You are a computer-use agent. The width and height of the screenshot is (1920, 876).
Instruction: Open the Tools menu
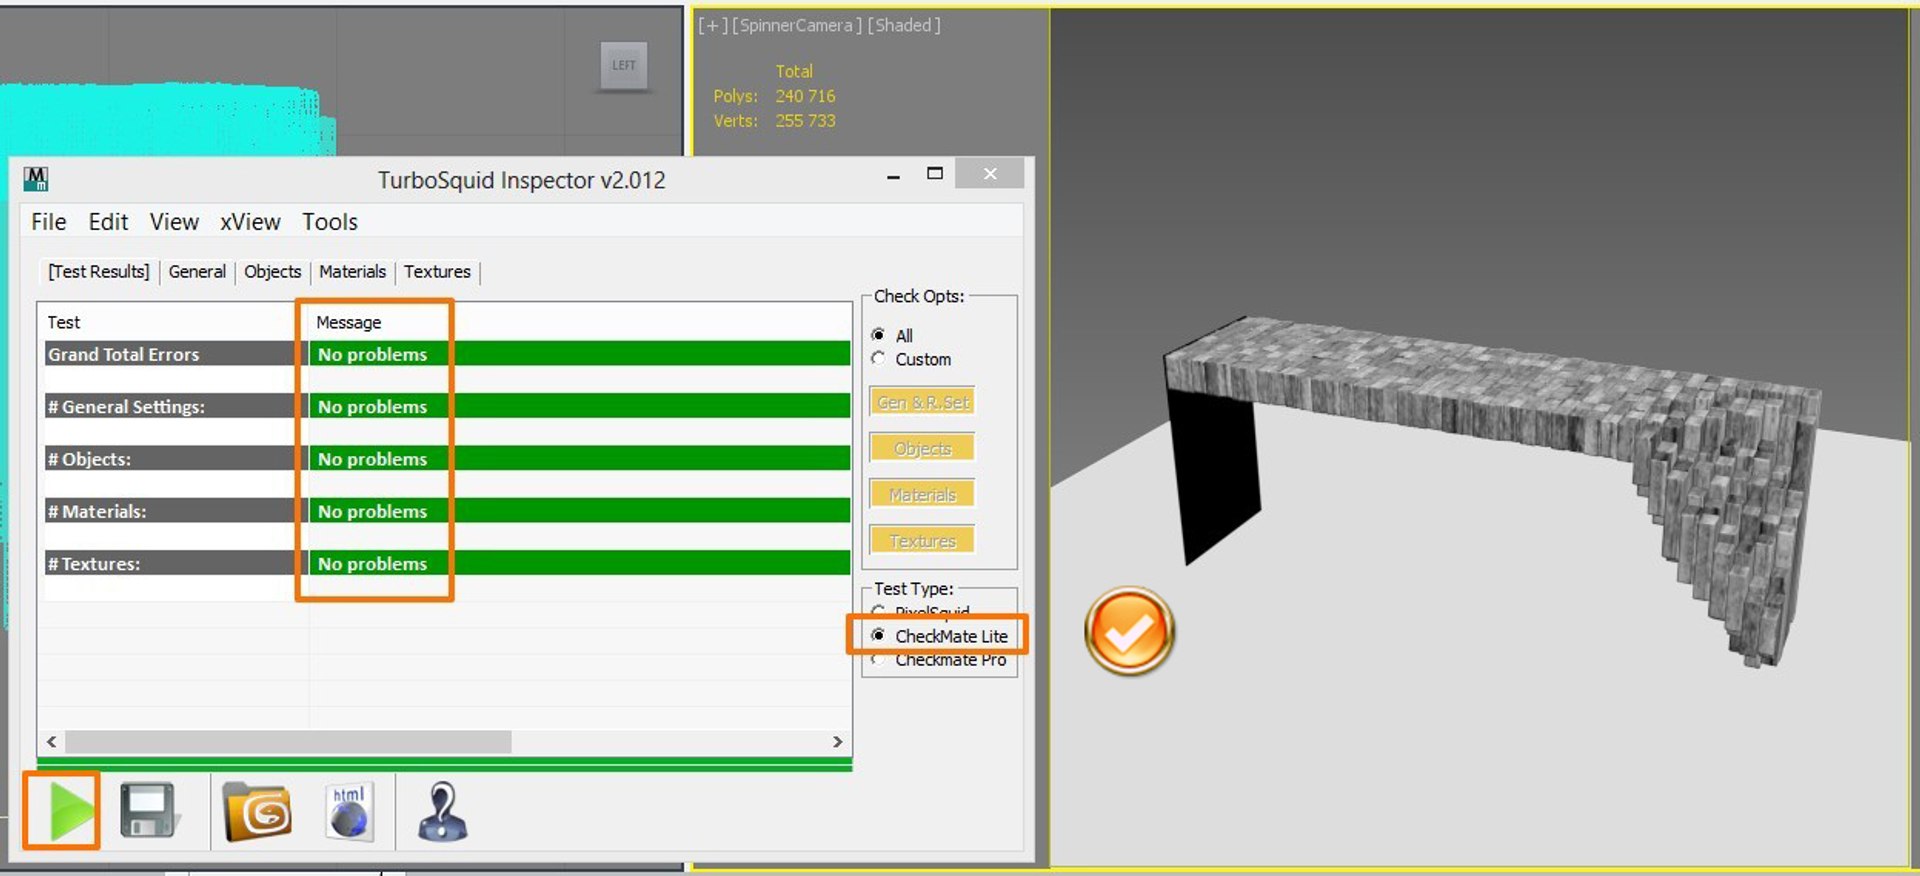(x=330, y=222)
